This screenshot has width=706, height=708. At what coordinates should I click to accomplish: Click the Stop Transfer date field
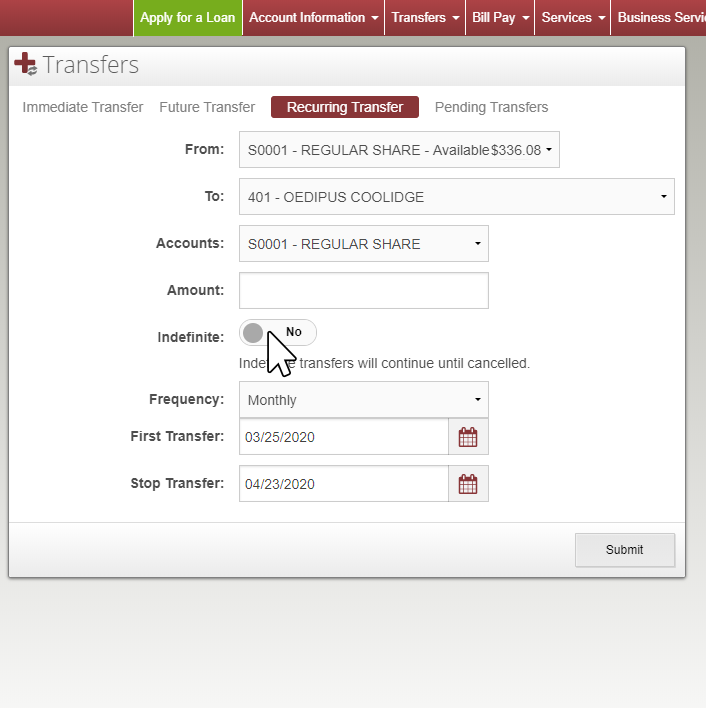coord(343,484)
